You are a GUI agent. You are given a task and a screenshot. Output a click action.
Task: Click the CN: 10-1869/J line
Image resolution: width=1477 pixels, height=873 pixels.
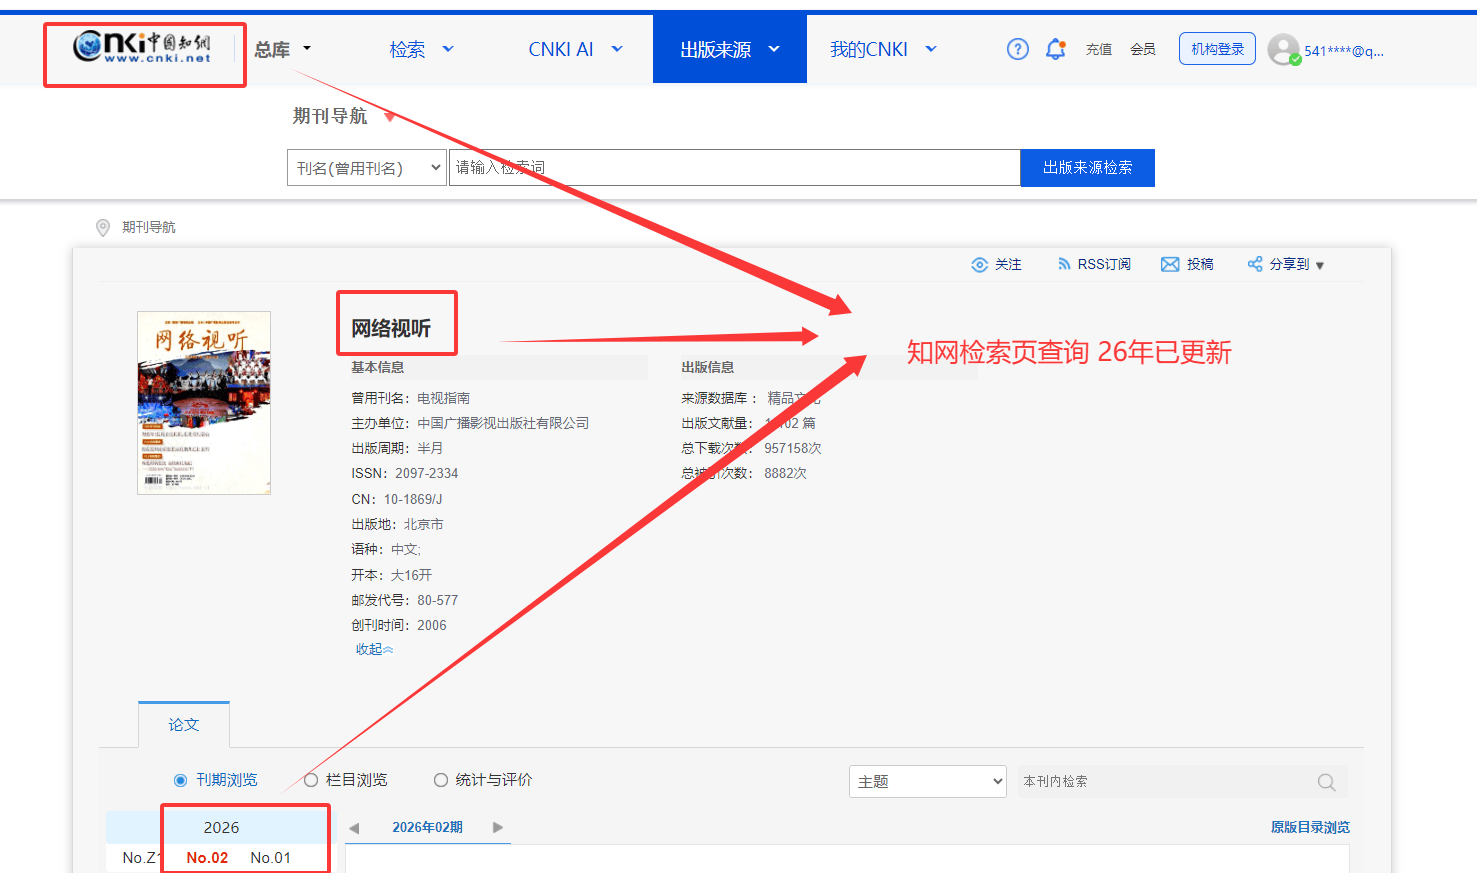pyautogui.click(x=396, y=499)
